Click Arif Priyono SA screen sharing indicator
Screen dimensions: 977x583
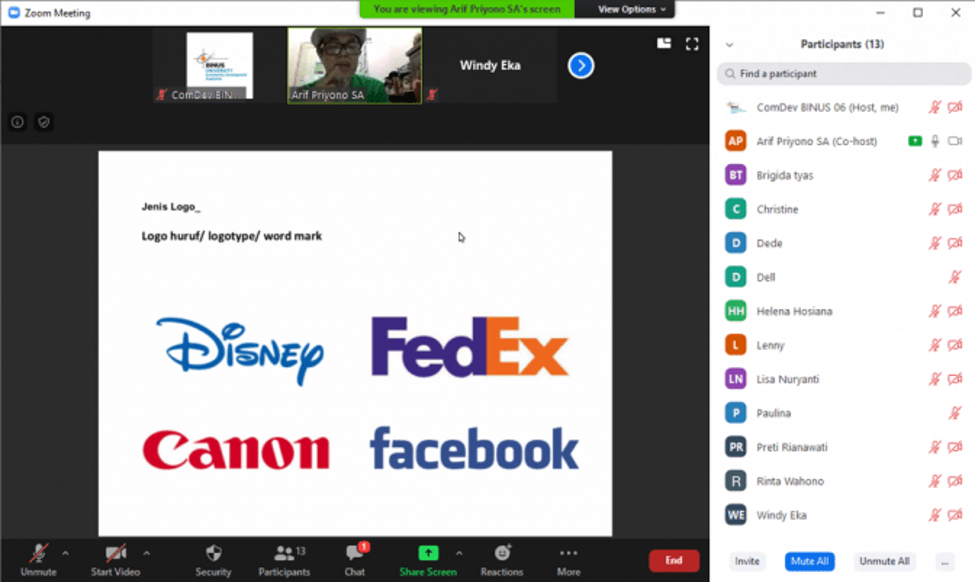(915, 141)
